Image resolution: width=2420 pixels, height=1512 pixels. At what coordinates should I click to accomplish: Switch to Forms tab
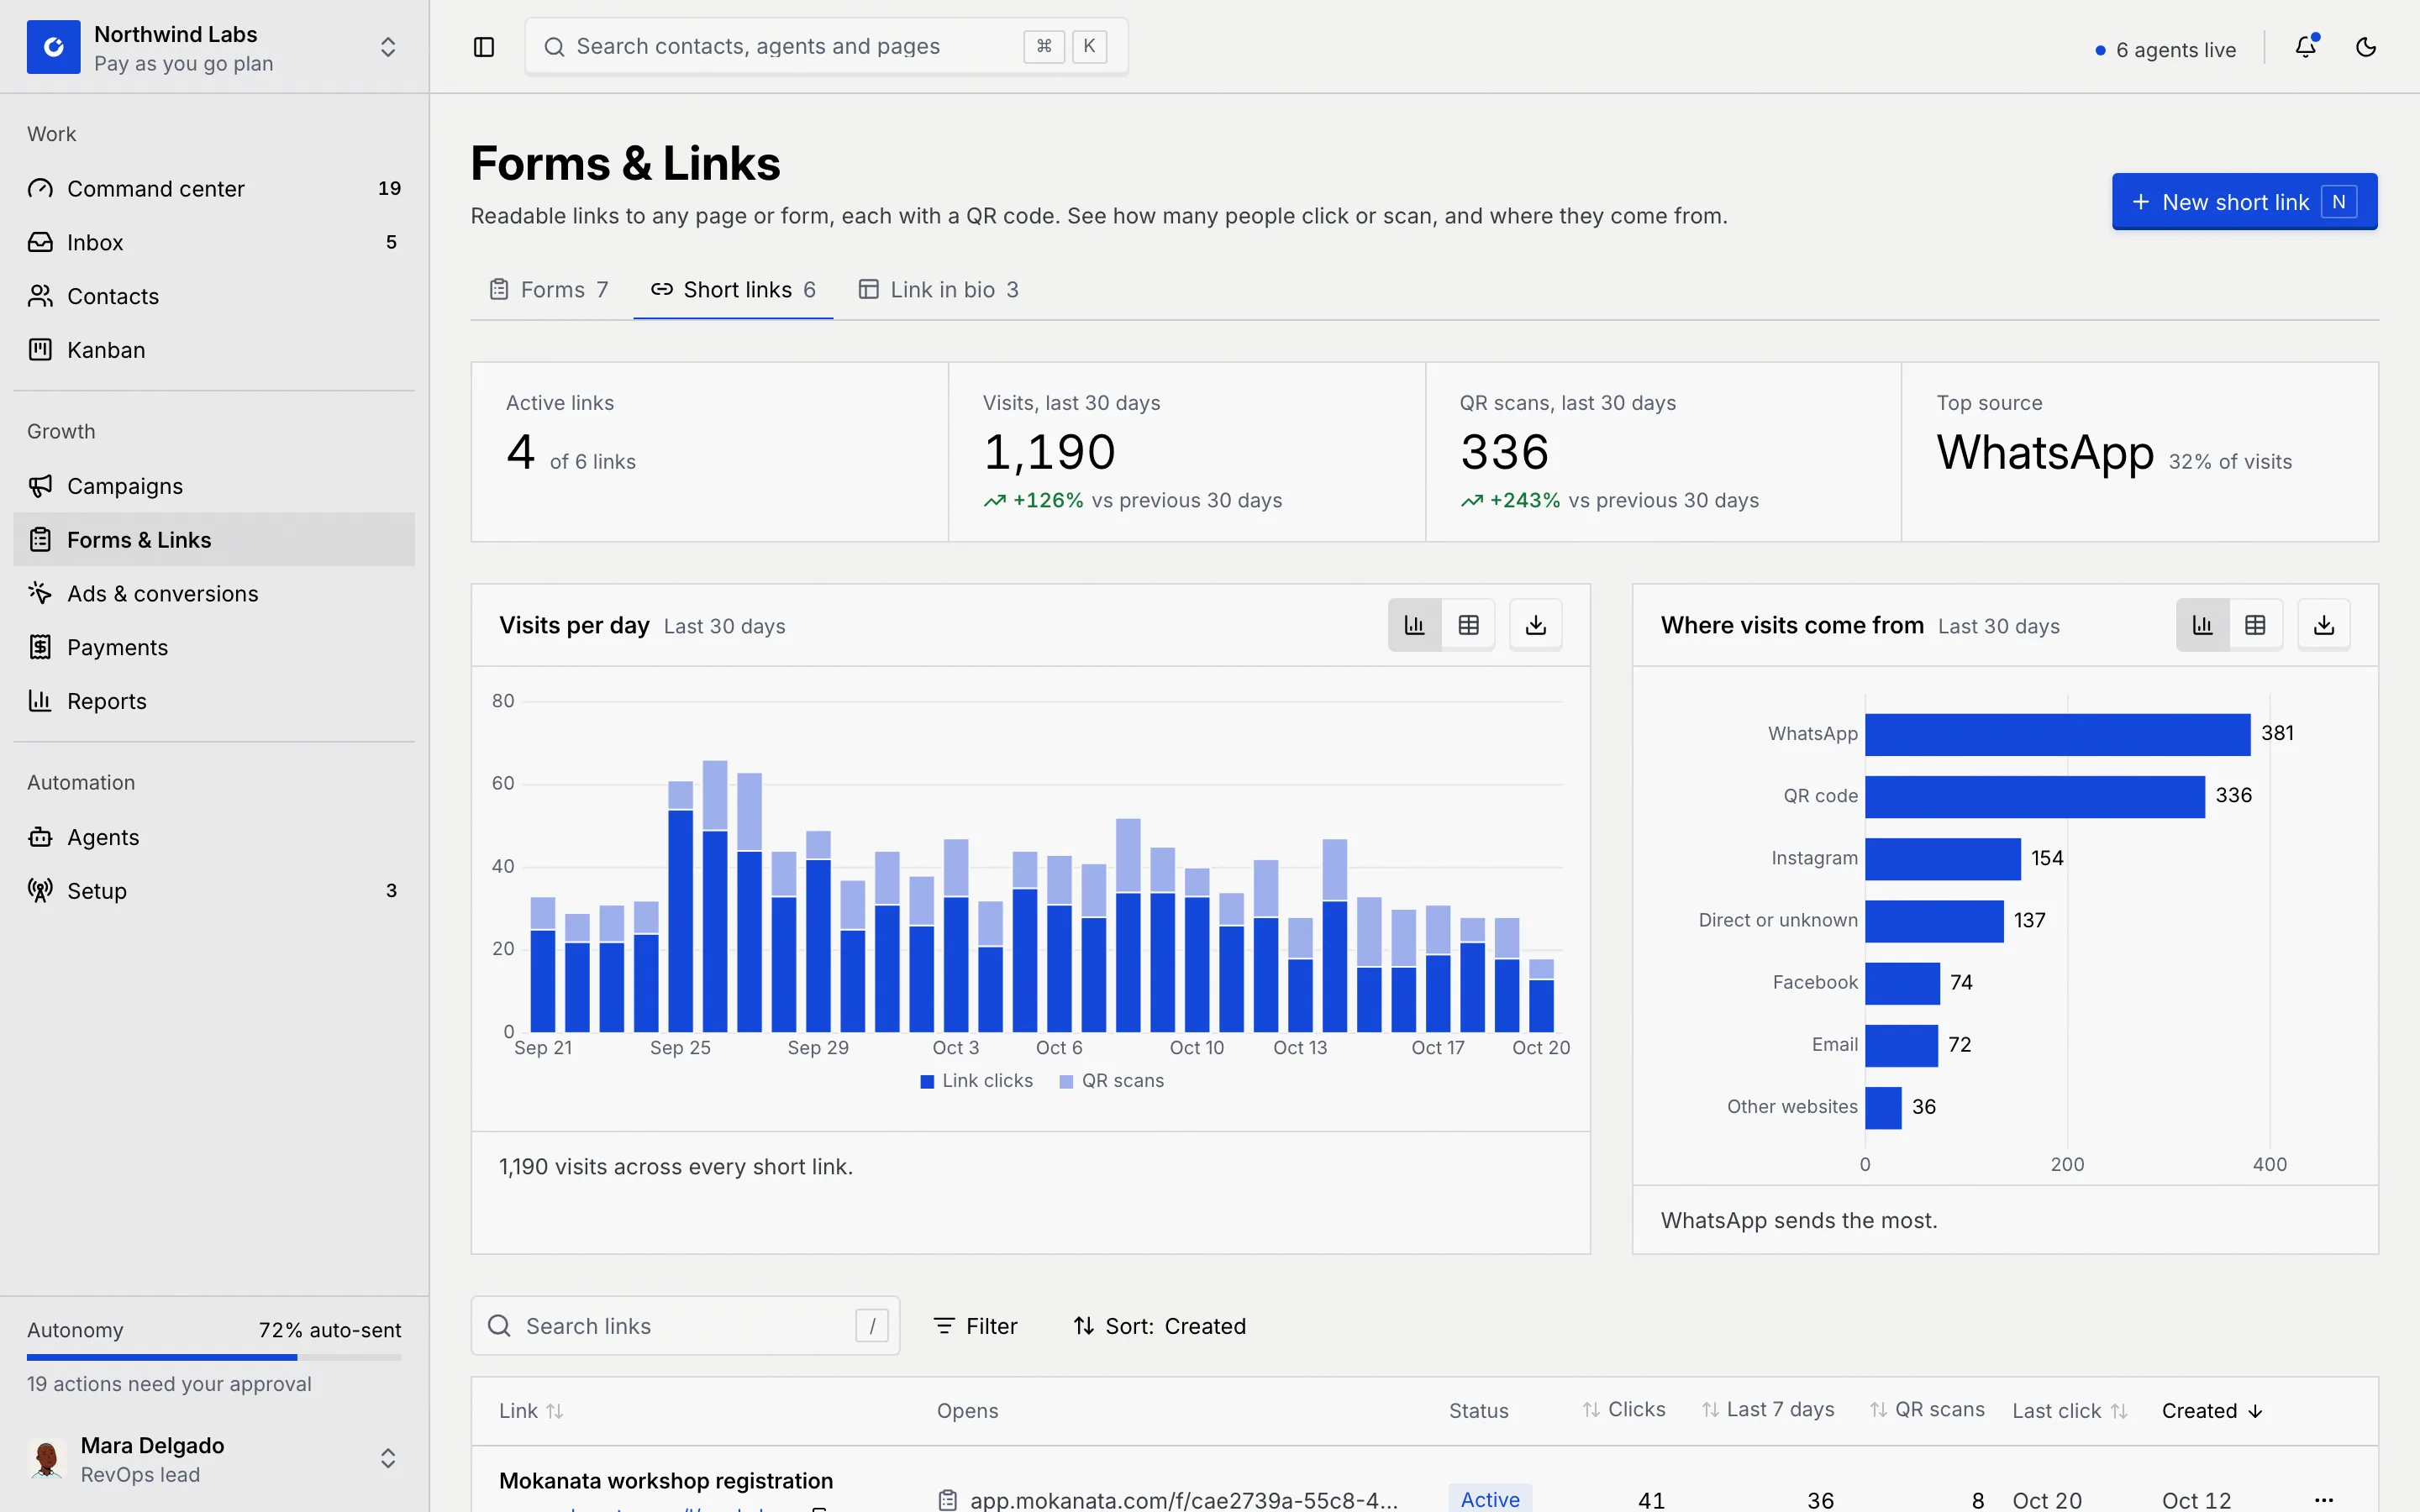(549, 290)
